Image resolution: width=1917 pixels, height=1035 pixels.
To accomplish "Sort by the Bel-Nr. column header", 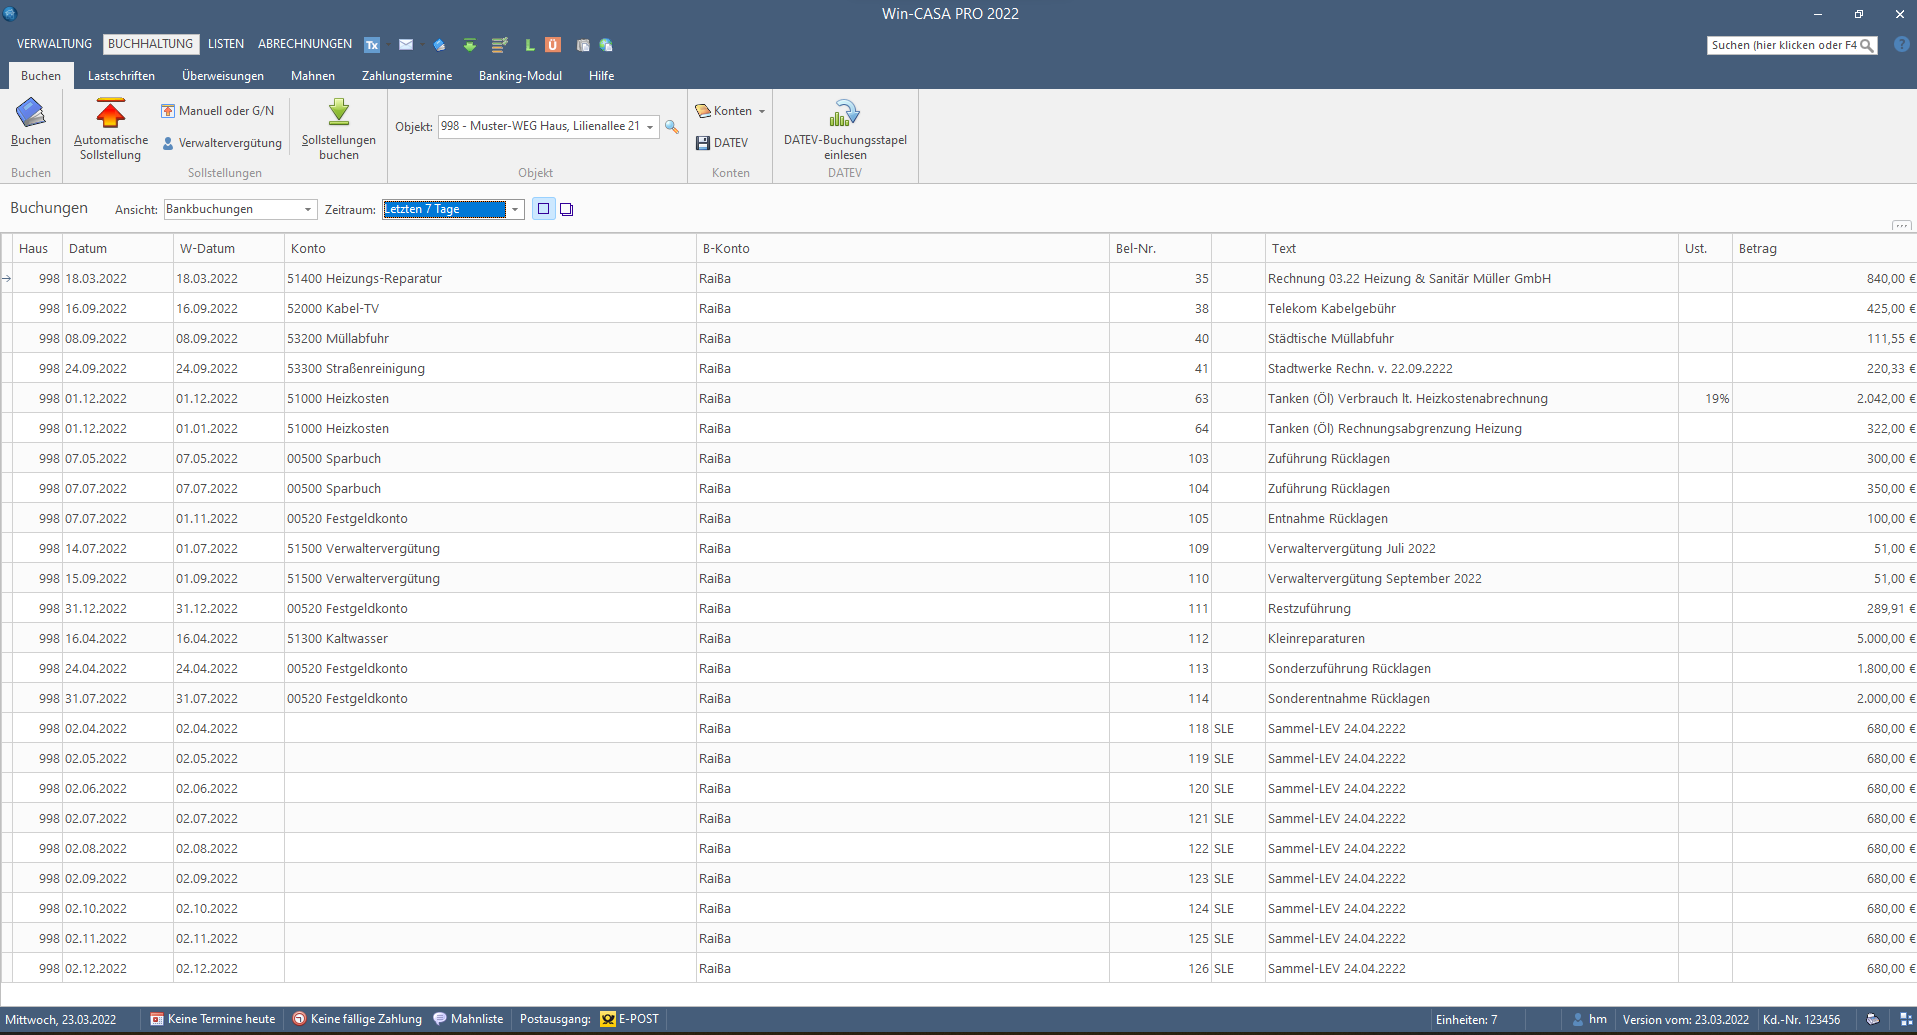I will [x=1160, y=248].
